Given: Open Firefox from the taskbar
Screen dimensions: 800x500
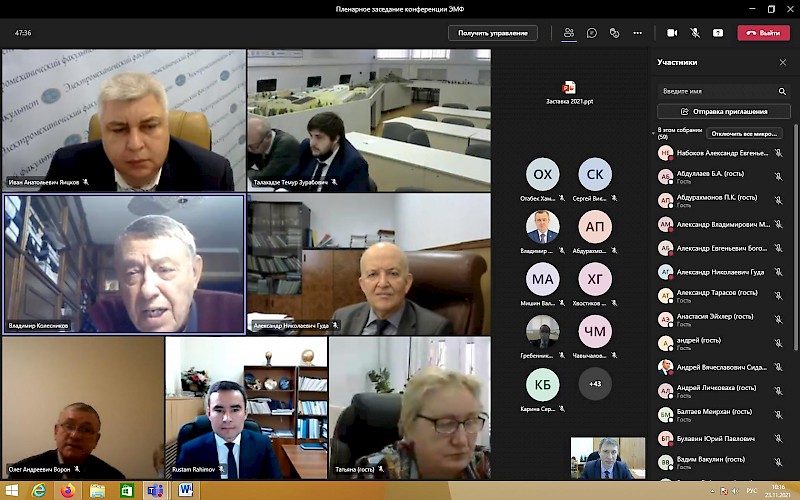Looking at the screenshot, I should (67, 490).
